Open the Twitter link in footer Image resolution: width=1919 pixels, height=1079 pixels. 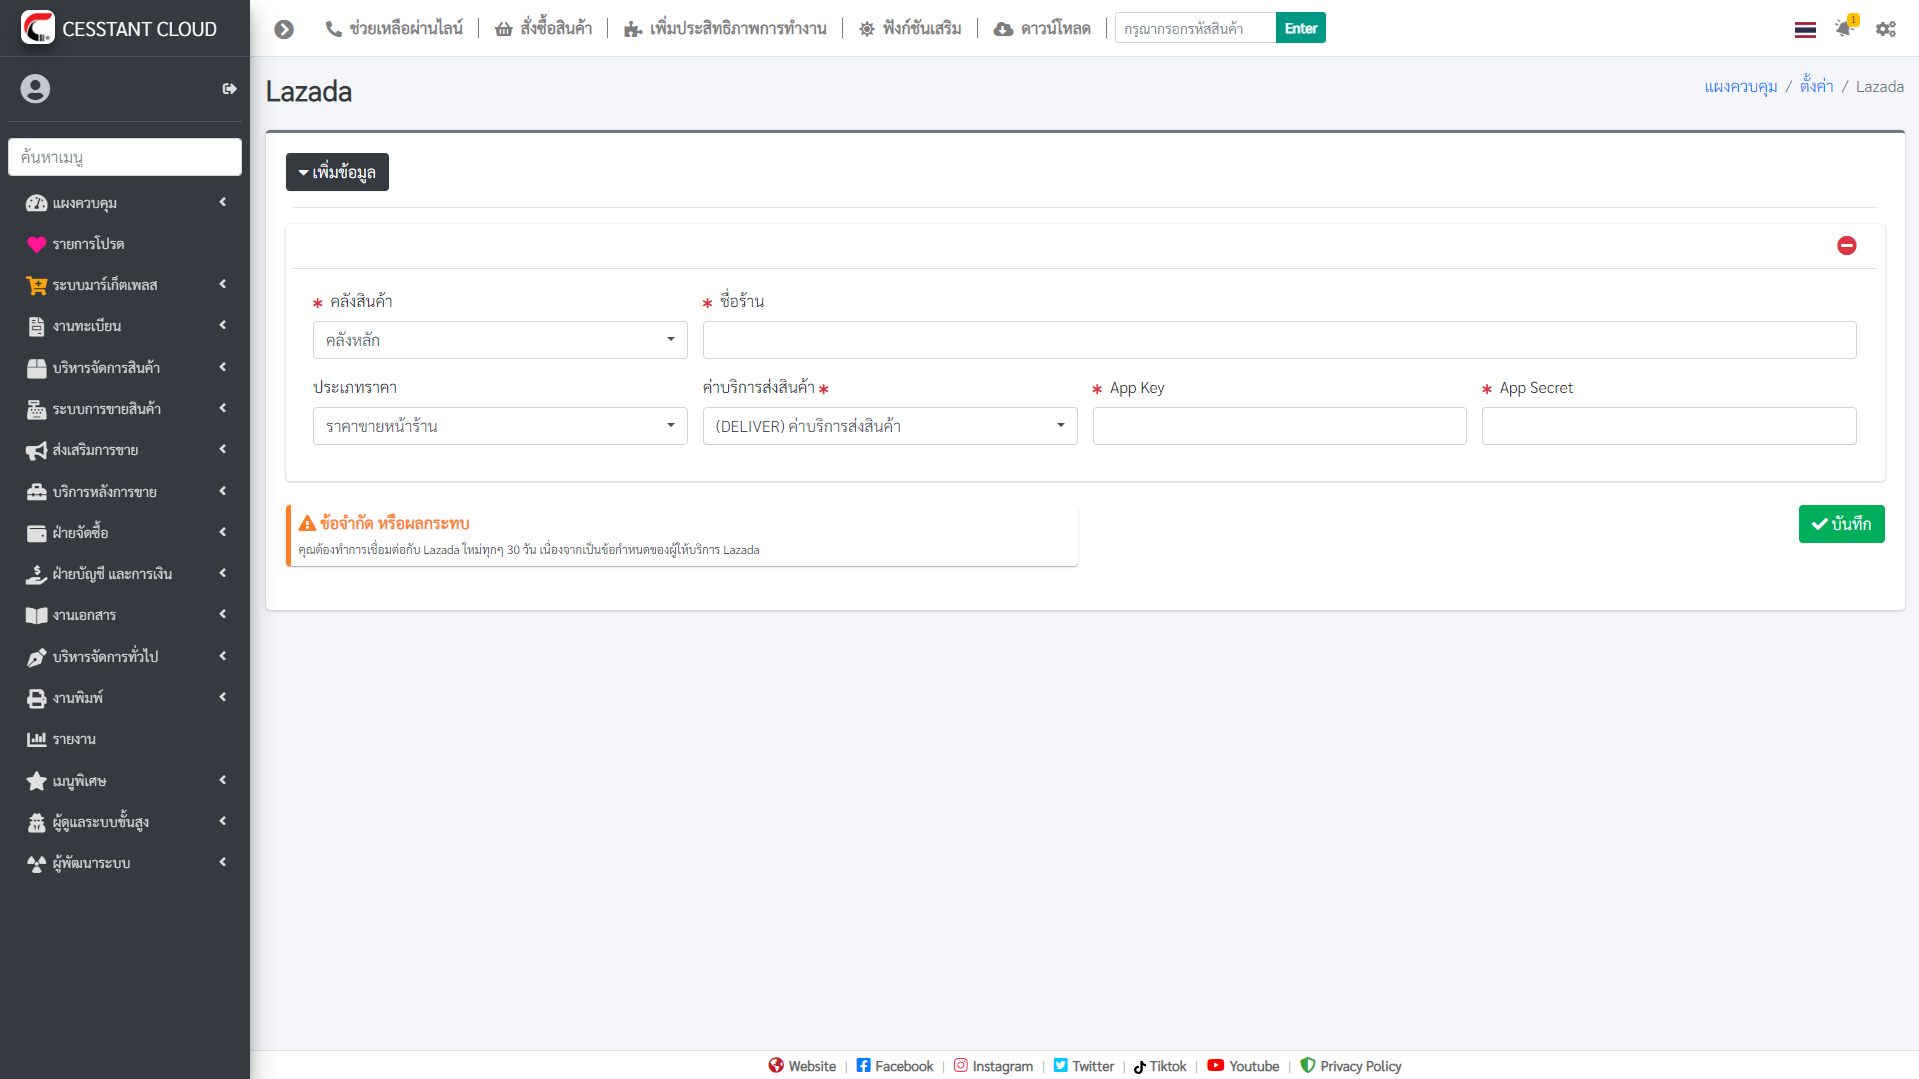[1083, 1066]
